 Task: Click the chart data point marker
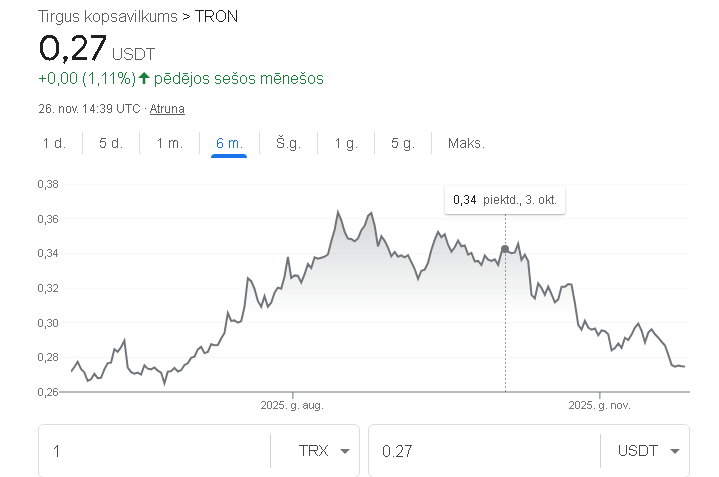[505, 249]
